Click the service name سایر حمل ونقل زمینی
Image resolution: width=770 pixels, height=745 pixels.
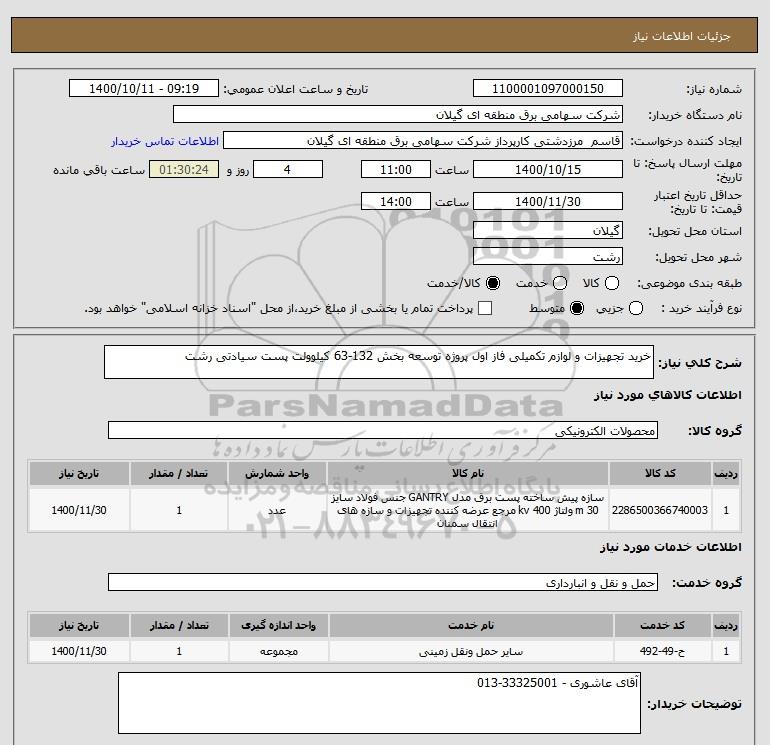tap(470, 651)
